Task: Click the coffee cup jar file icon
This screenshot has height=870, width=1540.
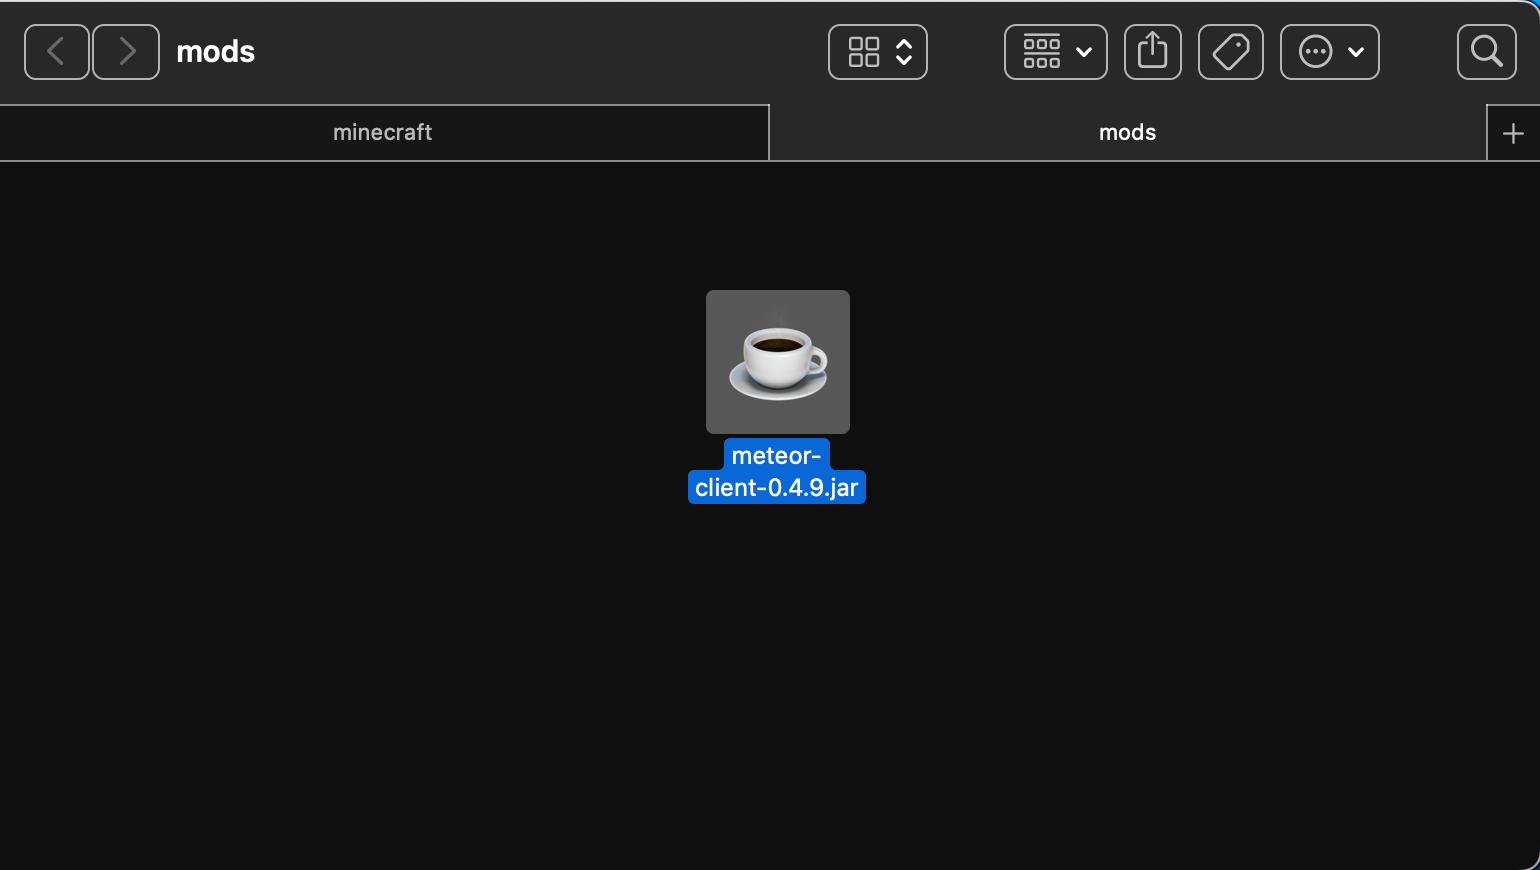Action: (x=777, y=361)
